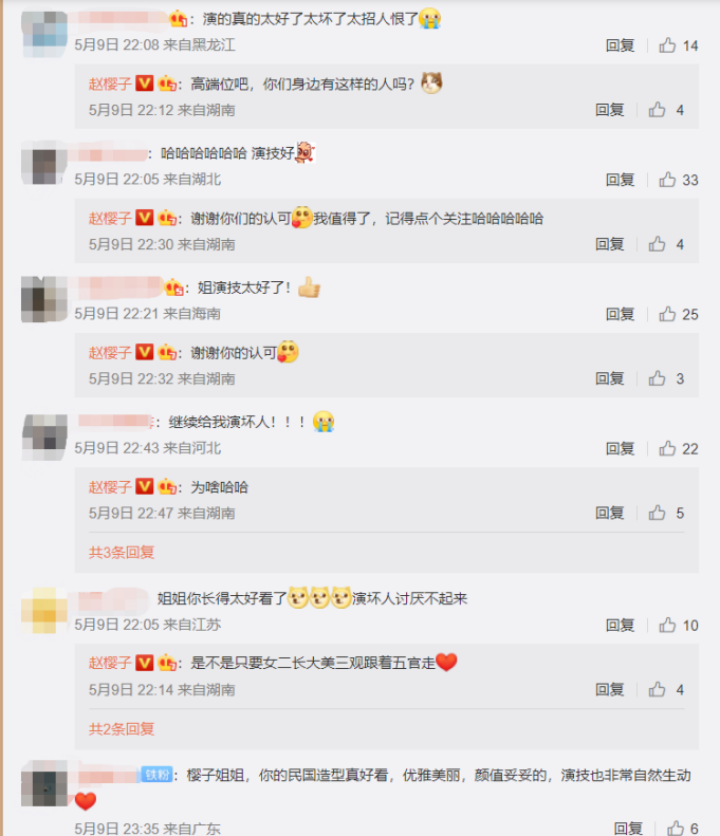720x836 pixels.
Task: Open the avatar of the Hainan commenter
Action: pos(44,300)
